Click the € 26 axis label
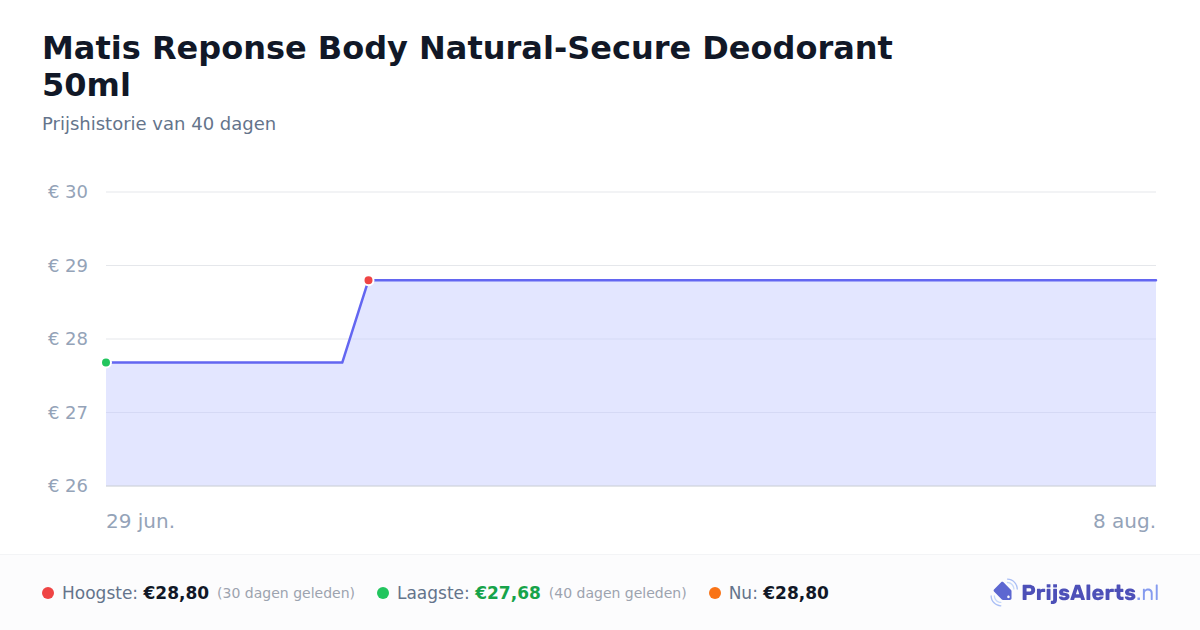Viewport: 1200px width, 630px height. [x=68, y=486]
